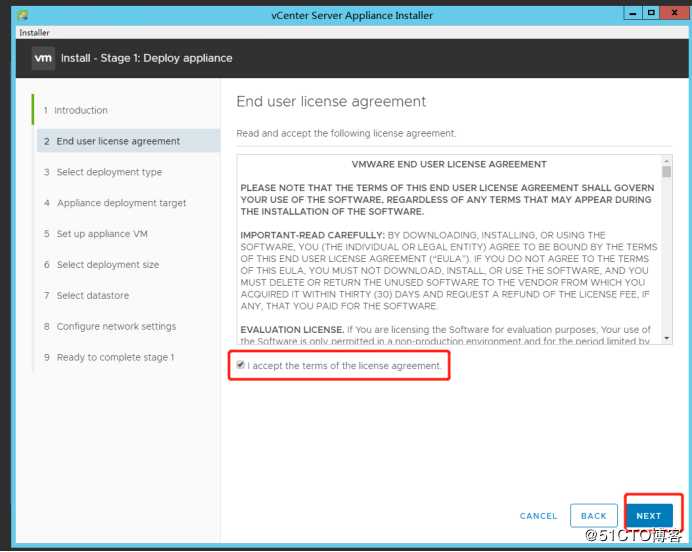Minimize the installer window

[x=632, y=13]
